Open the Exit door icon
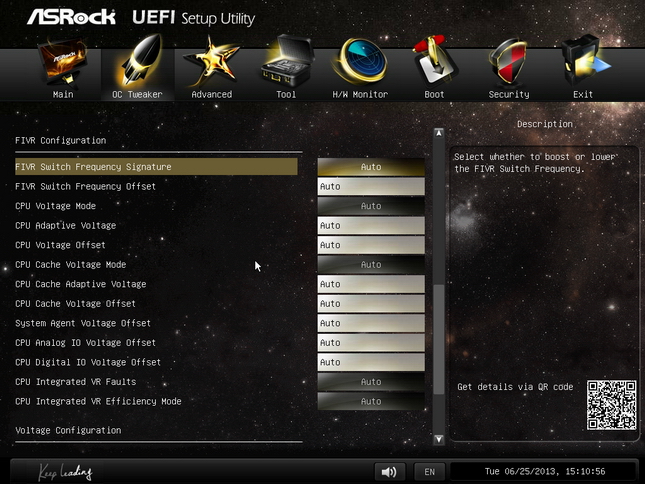This screenshot has width=645, height=484. [584, 61]
